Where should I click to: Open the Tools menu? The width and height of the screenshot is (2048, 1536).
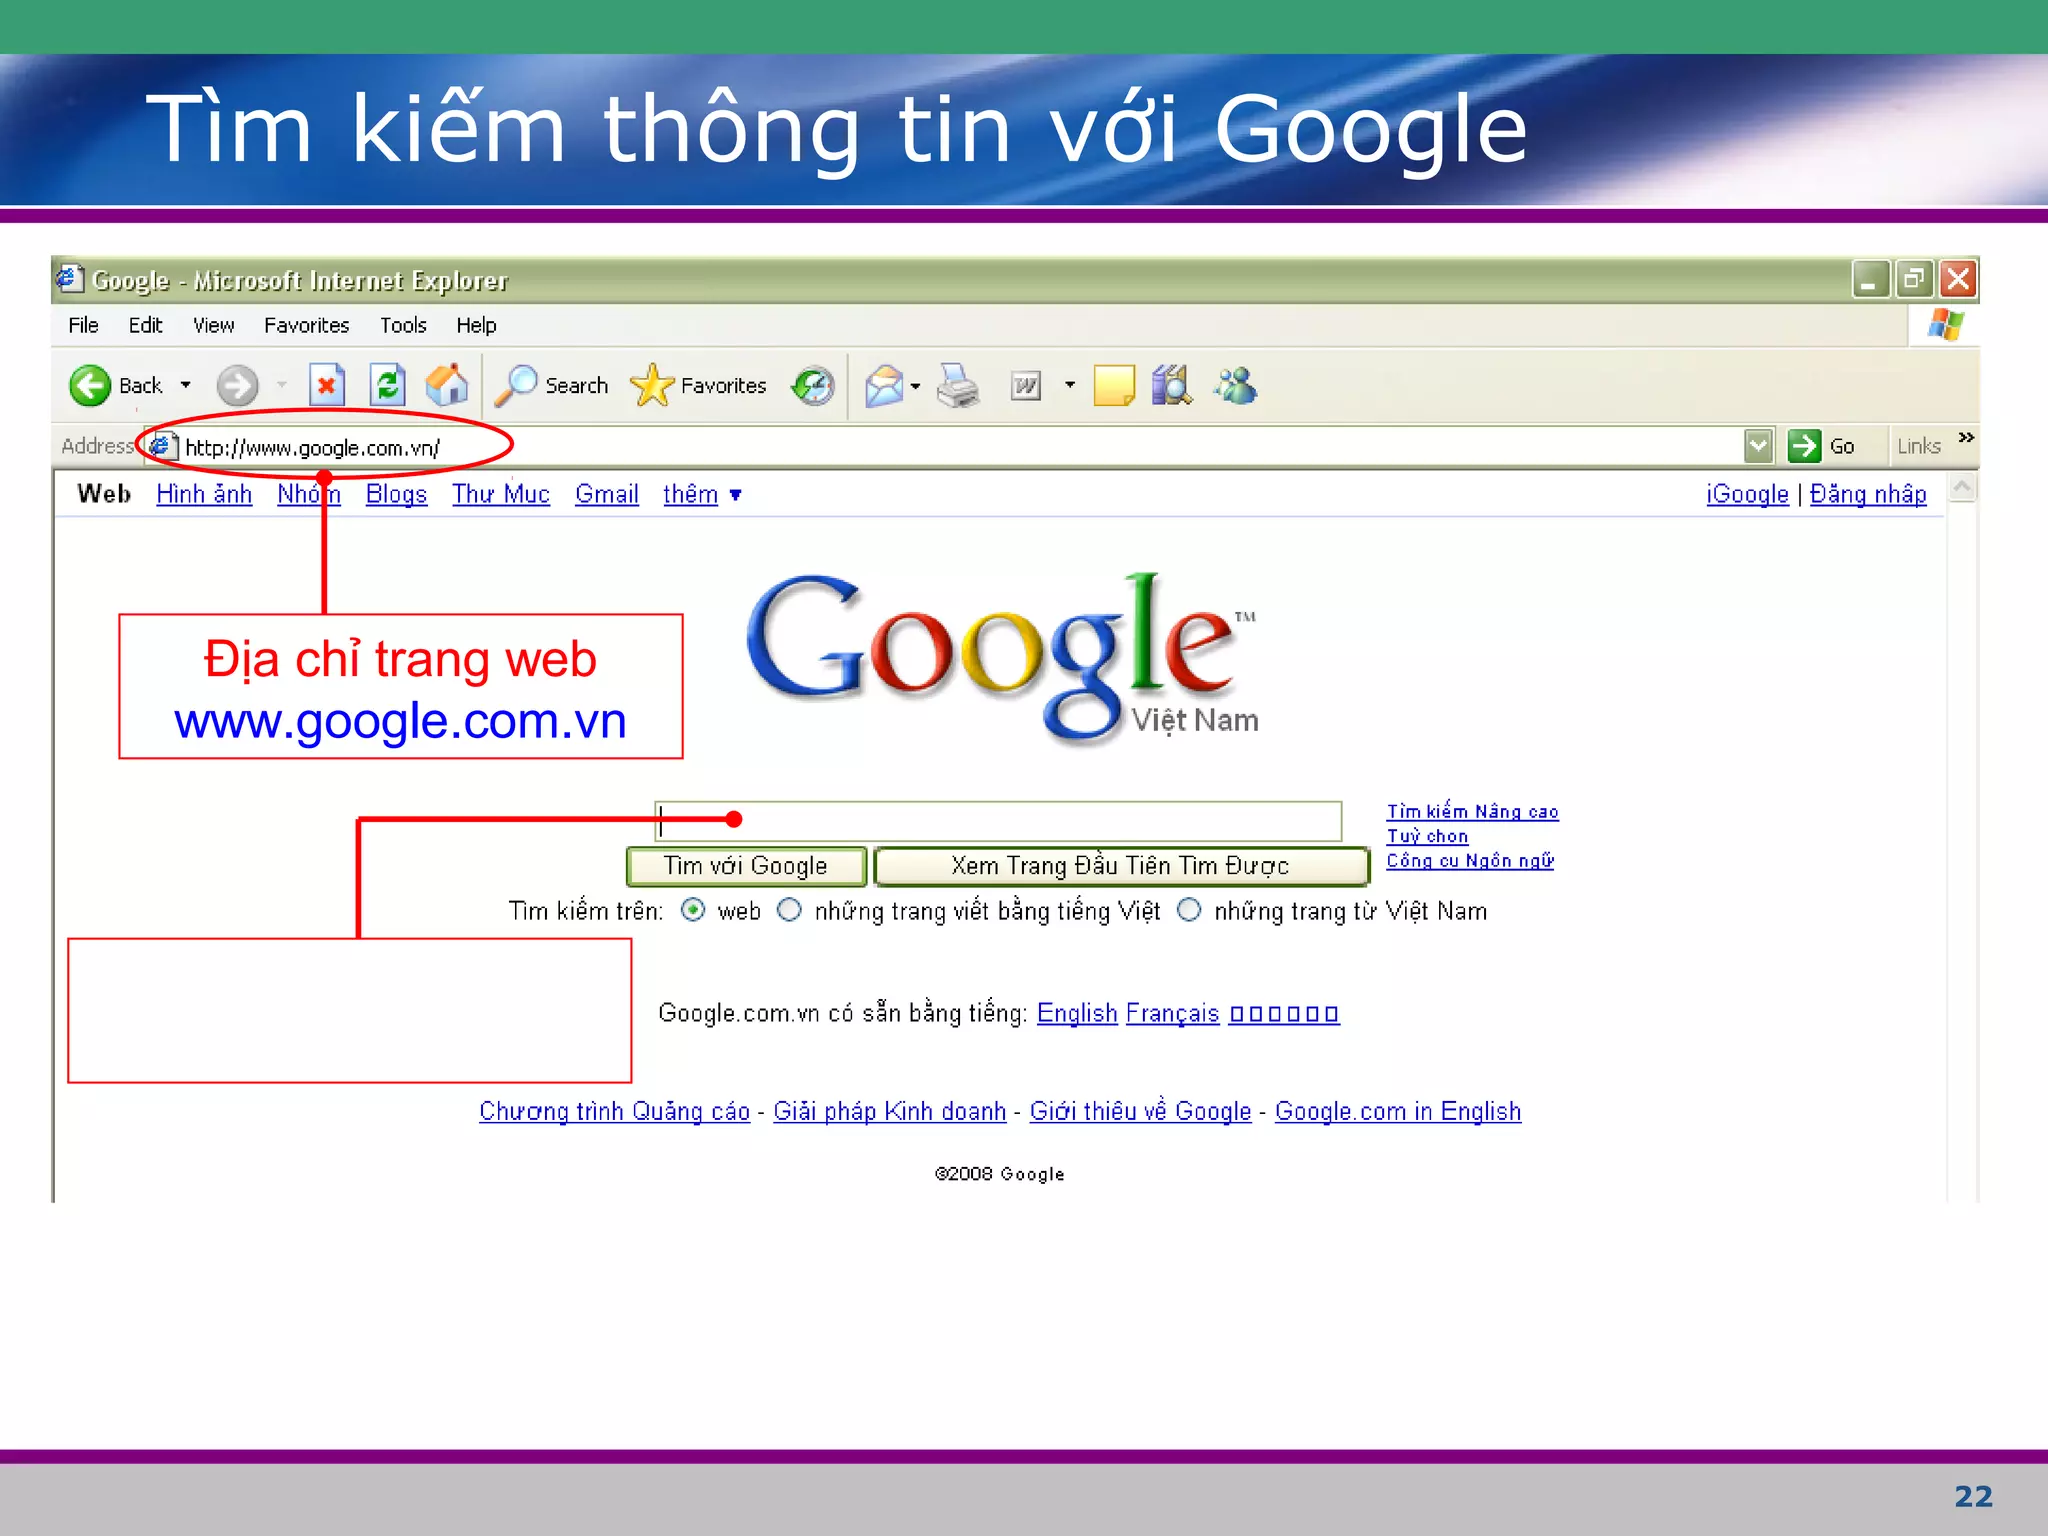pos(403,325)
